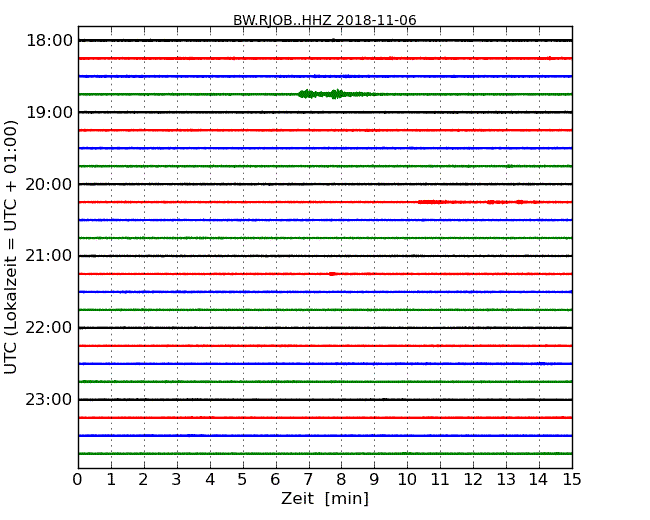Click the x-axis tick label 4
Screen dimensions: 650x520
tap(210, 479)
